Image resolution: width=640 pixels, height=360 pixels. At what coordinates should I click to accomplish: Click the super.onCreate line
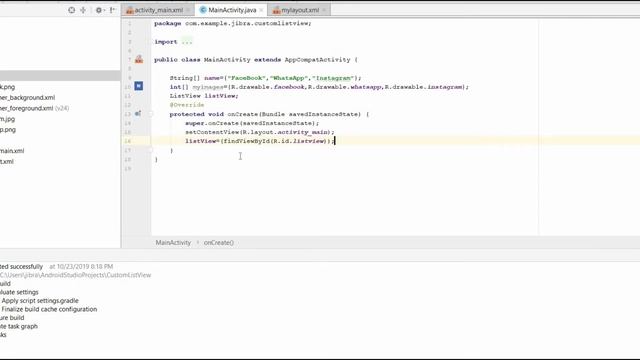click(252, 123)
